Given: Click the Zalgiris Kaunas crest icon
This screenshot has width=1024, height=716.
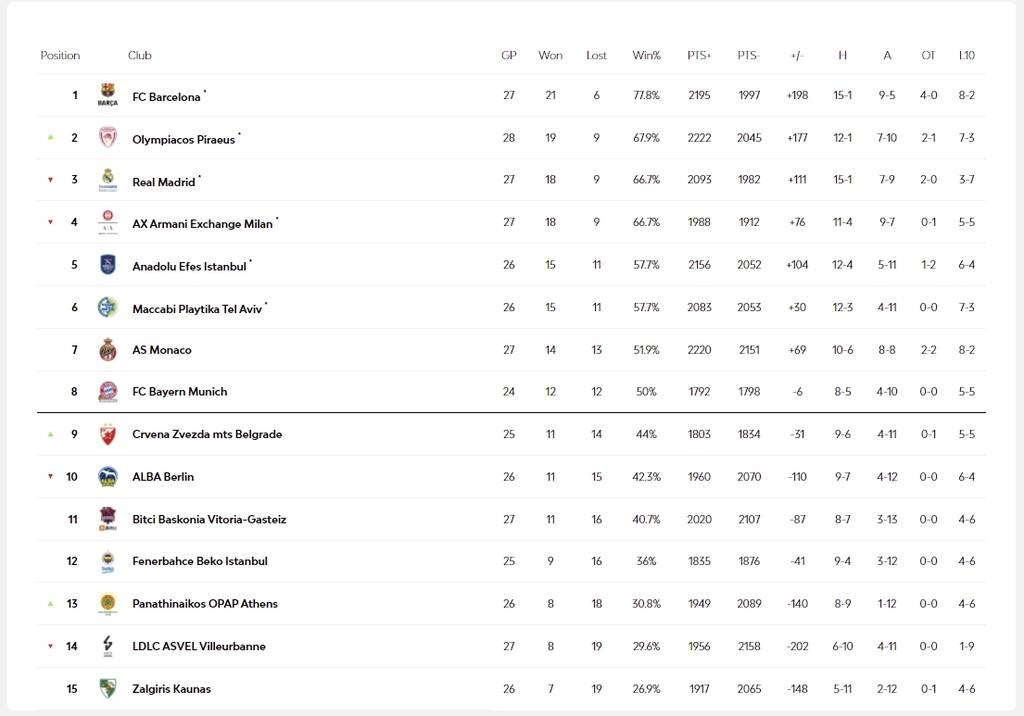Looking at the screenshot, I should (x=108, y=688).
